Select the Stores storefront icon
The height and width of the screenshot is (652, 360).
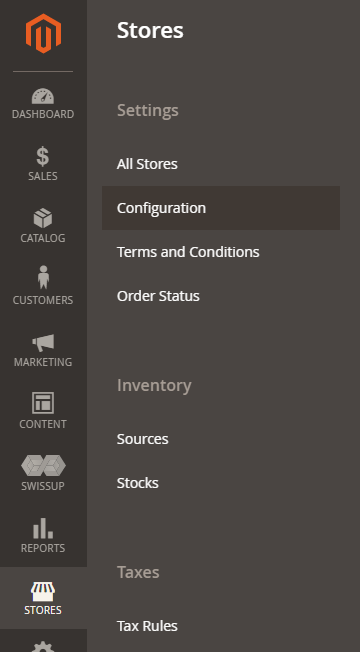43,592
